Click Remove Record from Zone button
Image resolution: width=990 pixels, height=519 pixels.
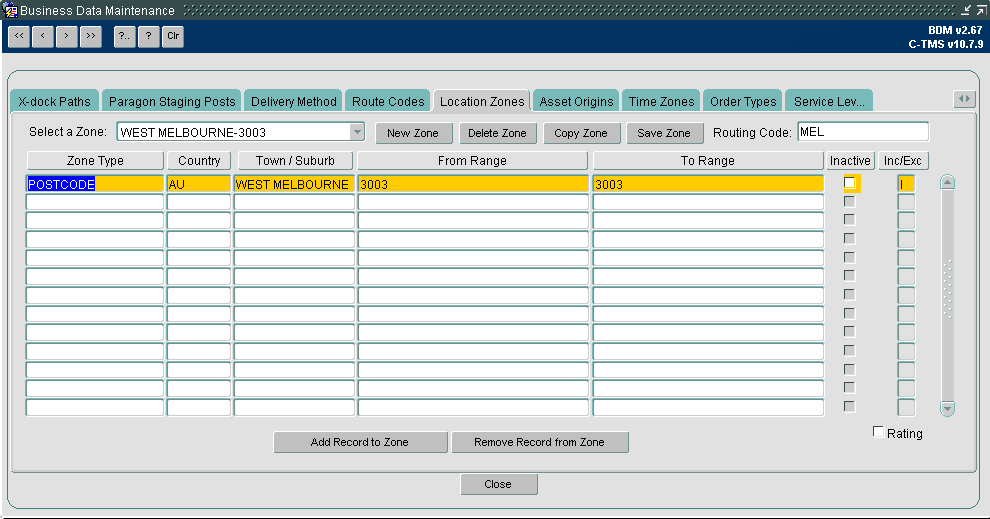pyautogui.click(x=539, y=443)
